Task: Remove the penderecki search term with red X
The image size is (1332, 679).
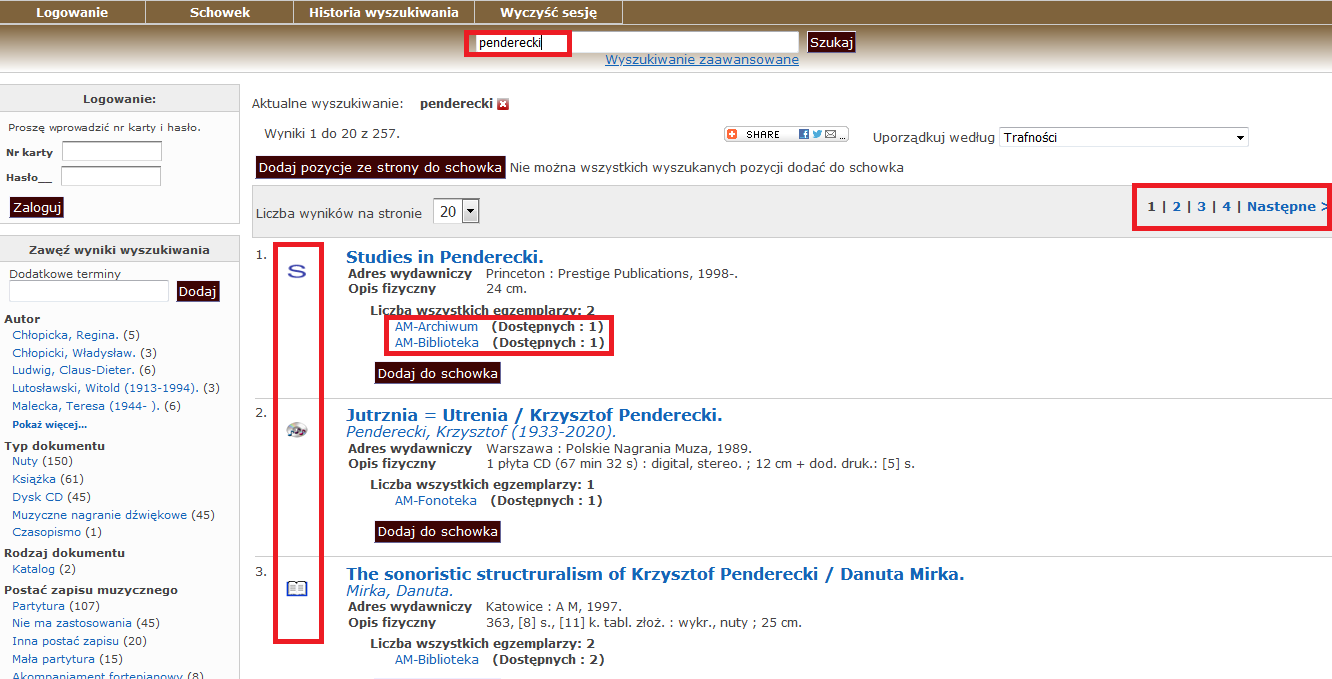Action: coord(503,104)
